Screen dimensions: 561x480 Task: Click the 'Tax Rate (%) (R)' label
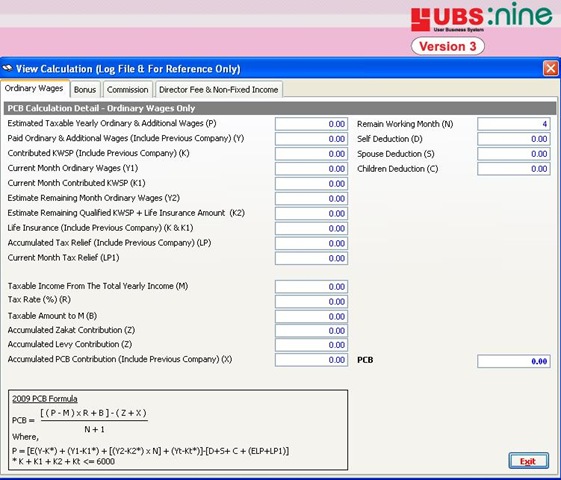pos(39,300)
